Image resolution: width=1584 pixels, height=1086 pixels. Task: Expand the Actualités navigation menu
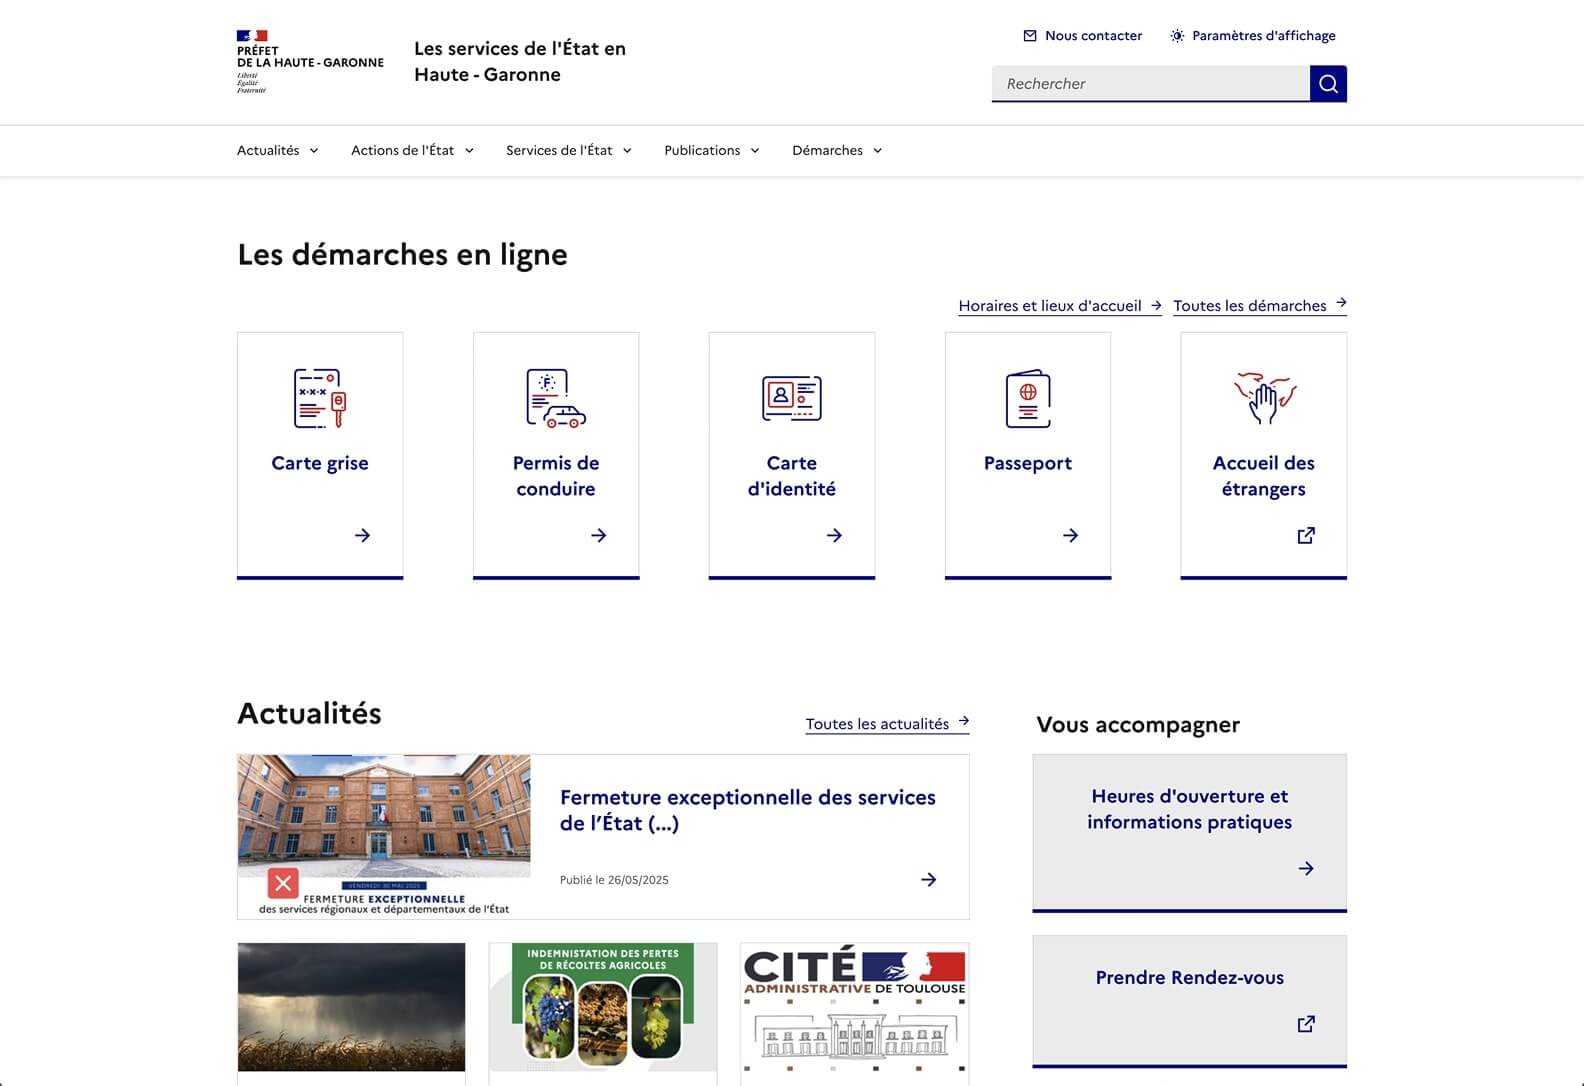[x=277, y=151]
